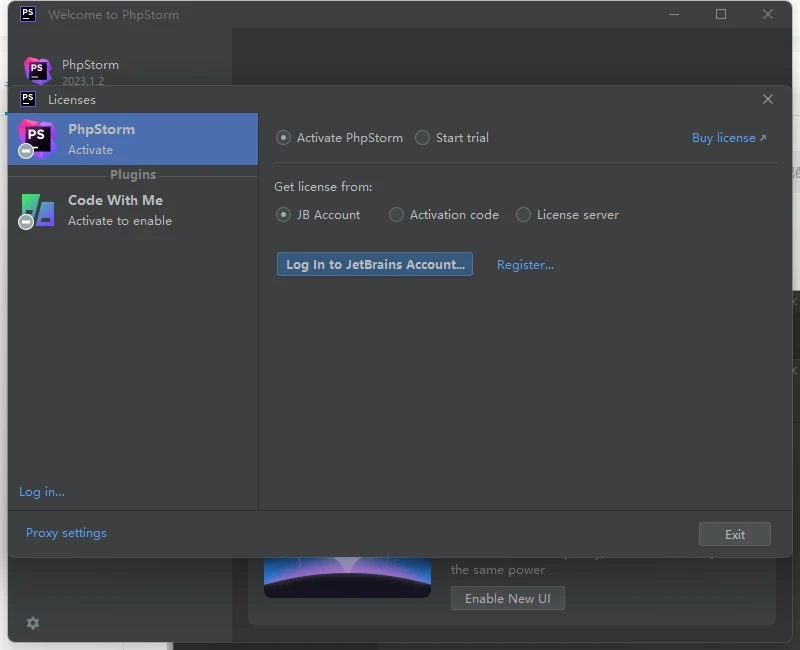This screenshot has height=650, width=800.
Task: Choose the Start trial option
Action: coord(423,138)
